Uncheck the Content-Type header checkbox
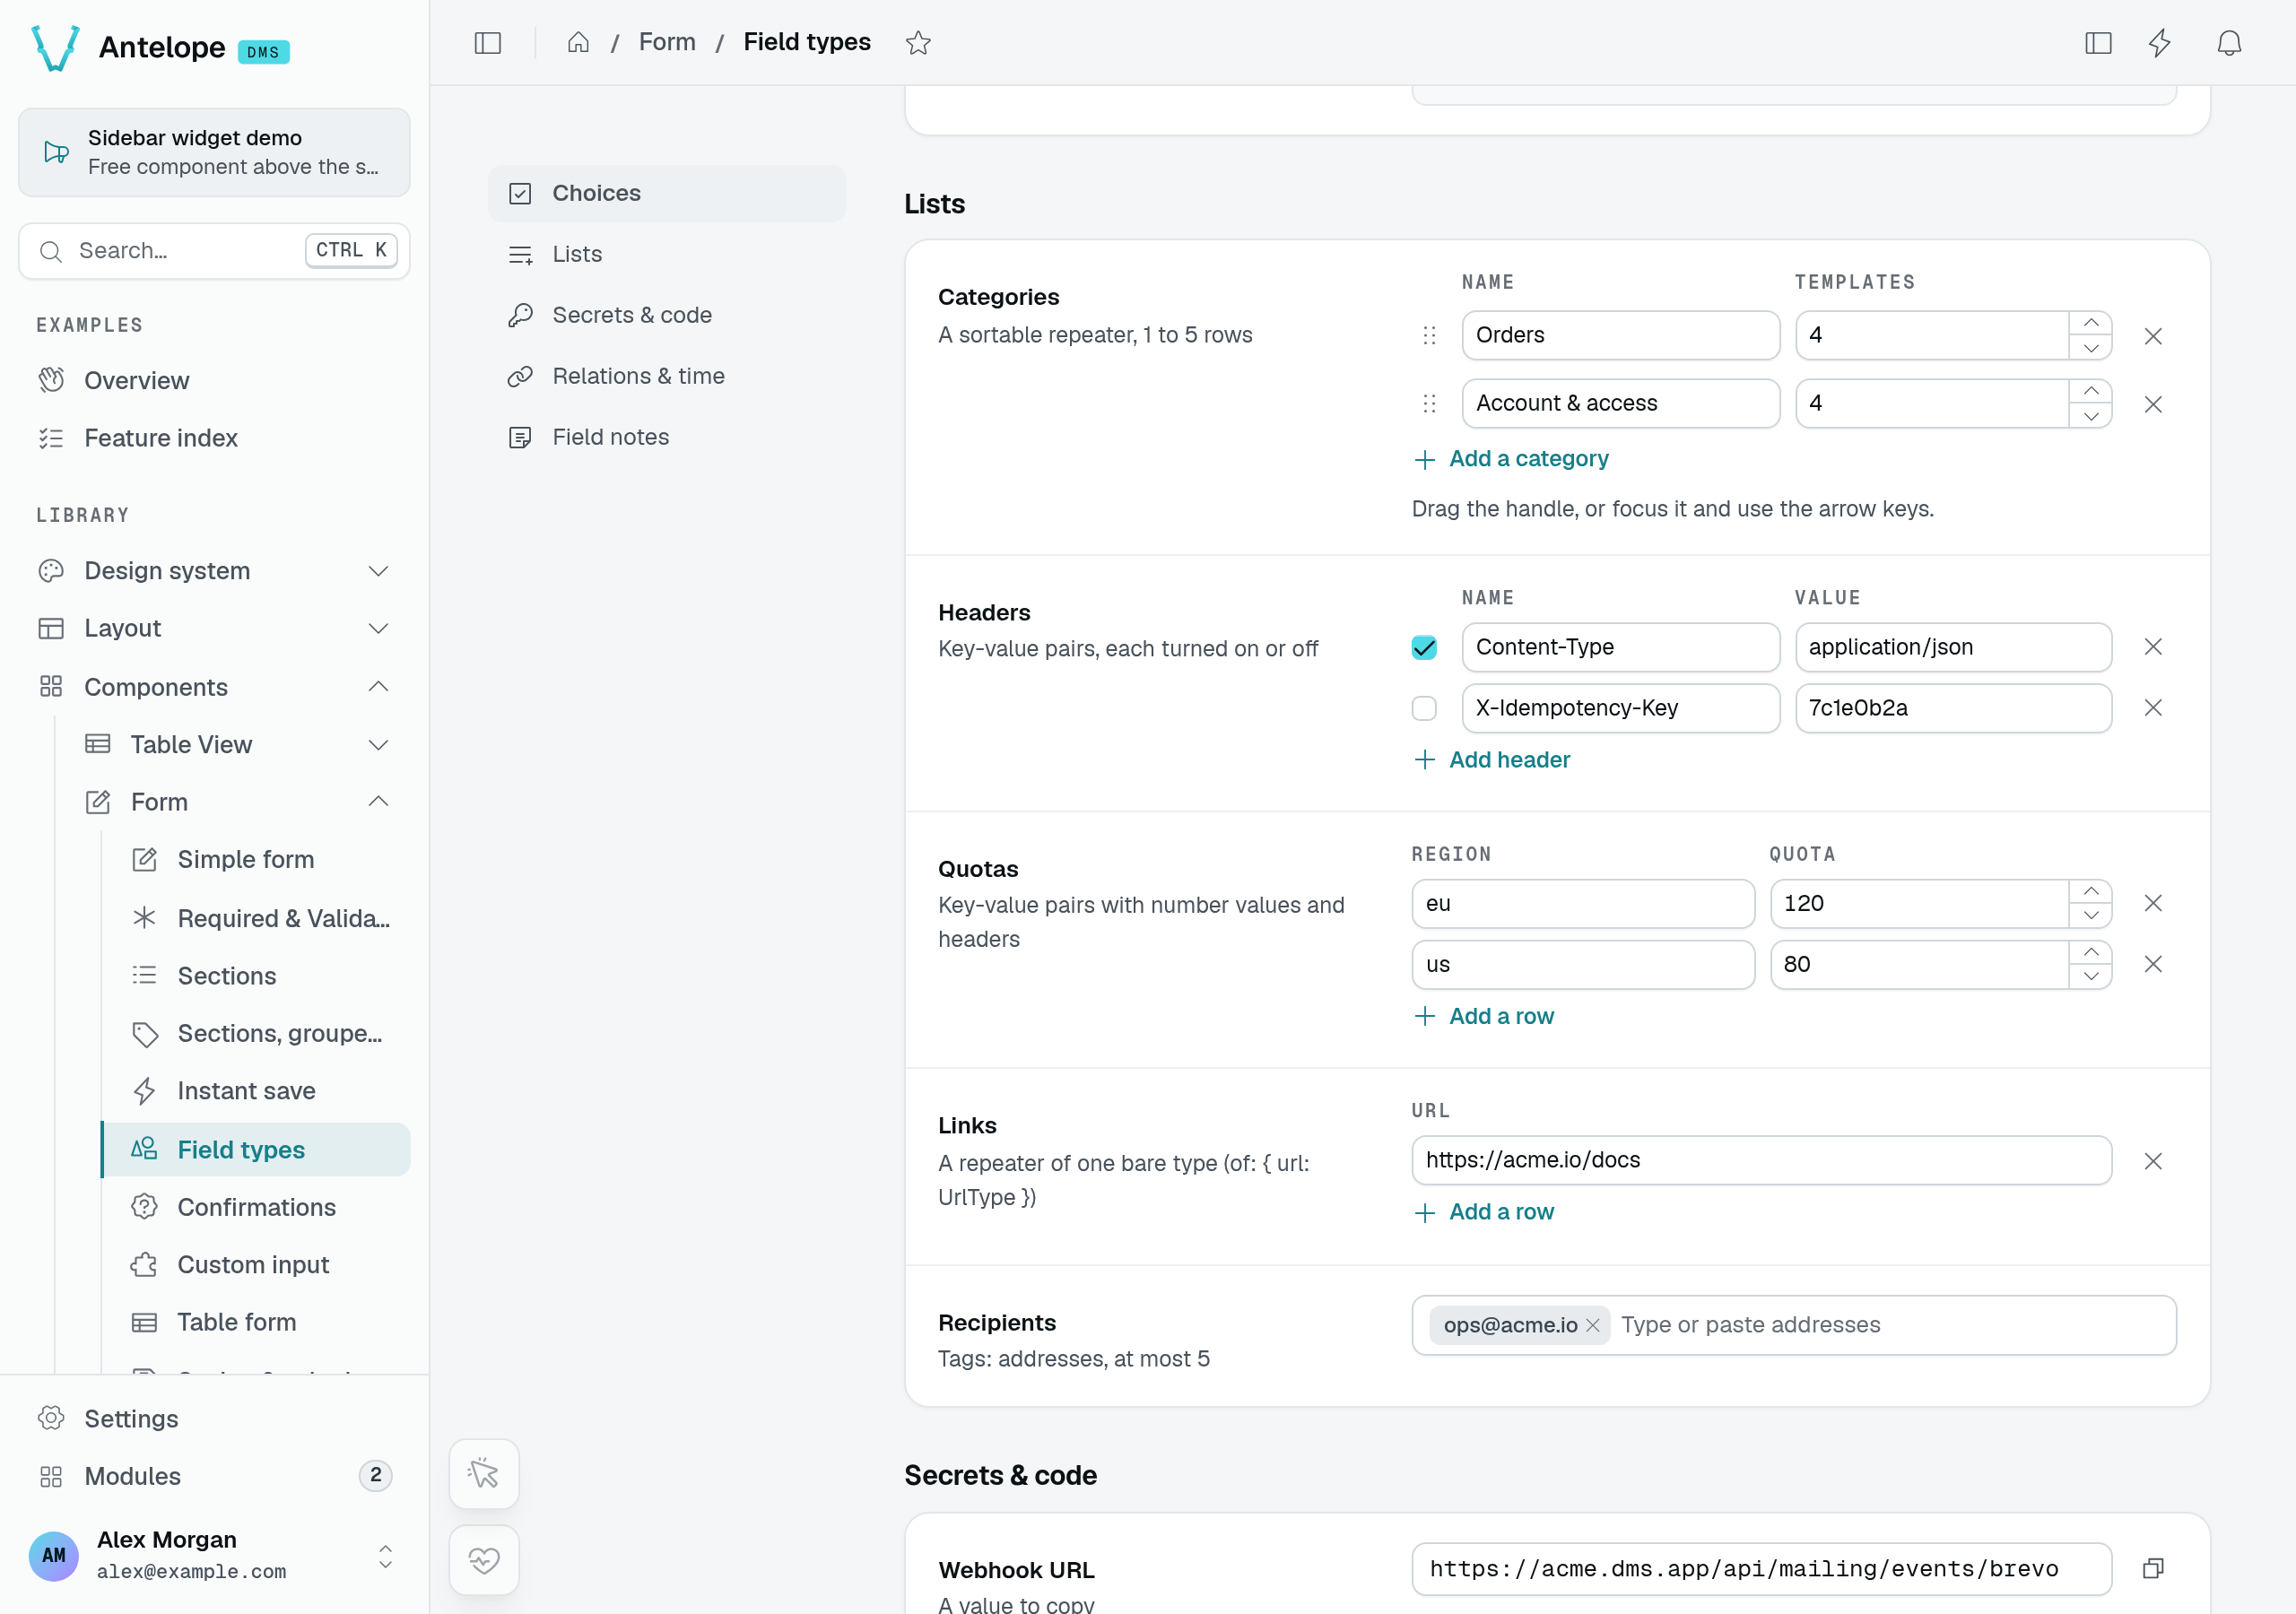The height and width of the screenshot is (1614, 2296). pos(1424,647)
